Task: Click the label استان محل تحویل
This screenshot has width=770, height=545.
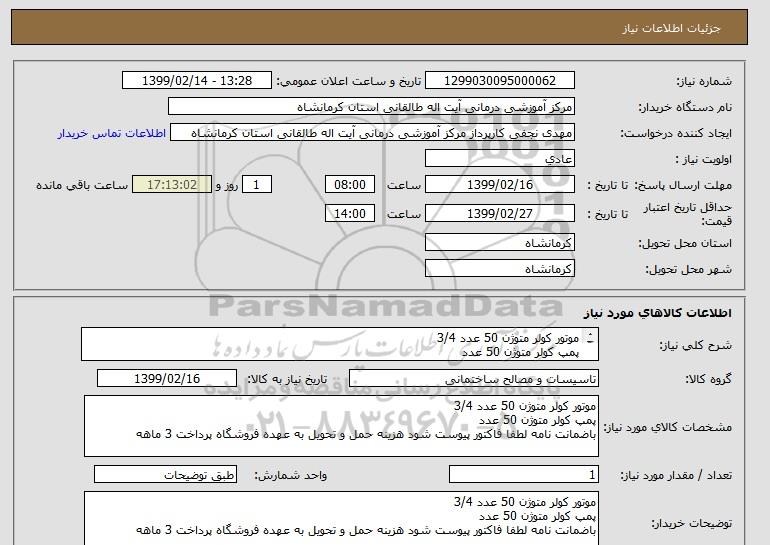Action: click(685, 244)
